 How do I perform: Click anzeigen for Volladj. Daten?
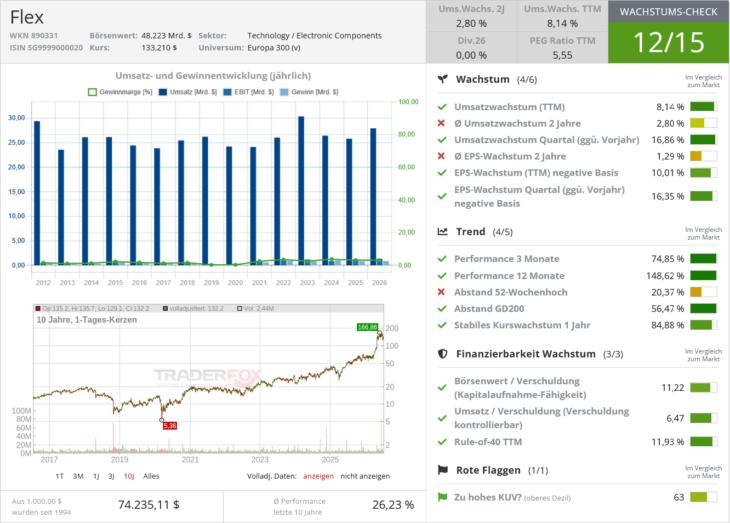click(x=318, y=476)
